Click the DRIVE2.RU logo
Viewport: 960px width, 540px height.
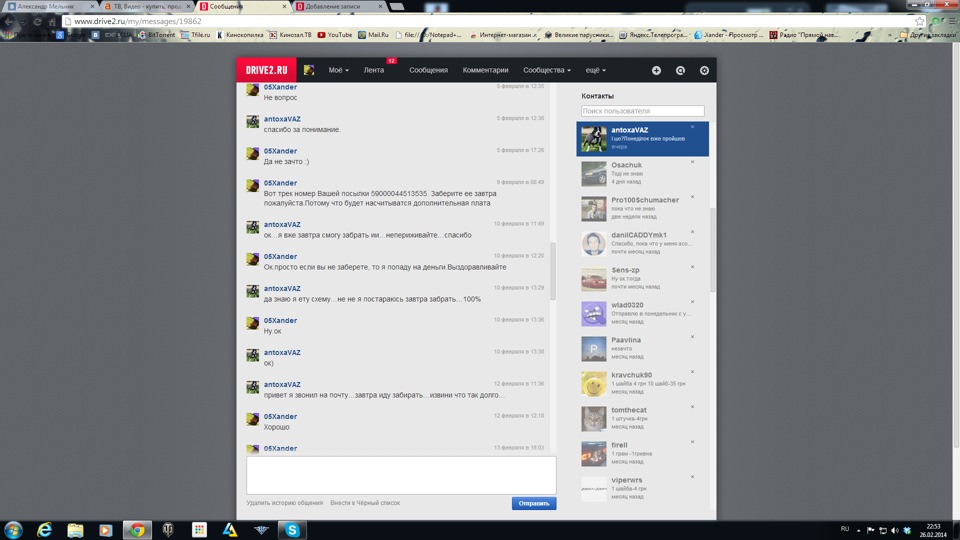[266, 70]
